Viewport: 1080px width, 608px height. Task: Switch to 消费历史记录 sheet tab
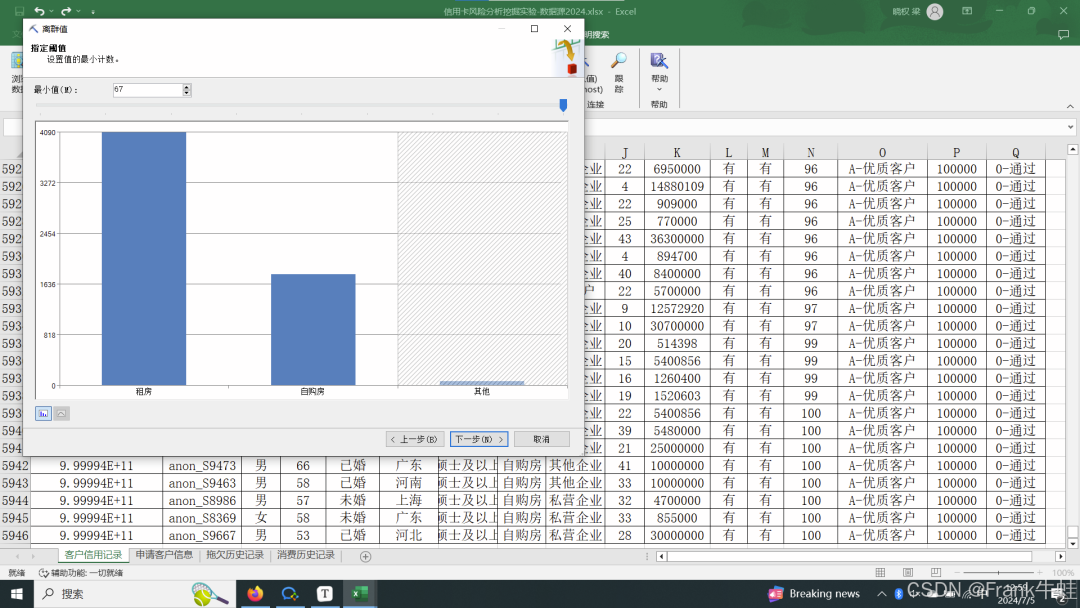point(306,555)
